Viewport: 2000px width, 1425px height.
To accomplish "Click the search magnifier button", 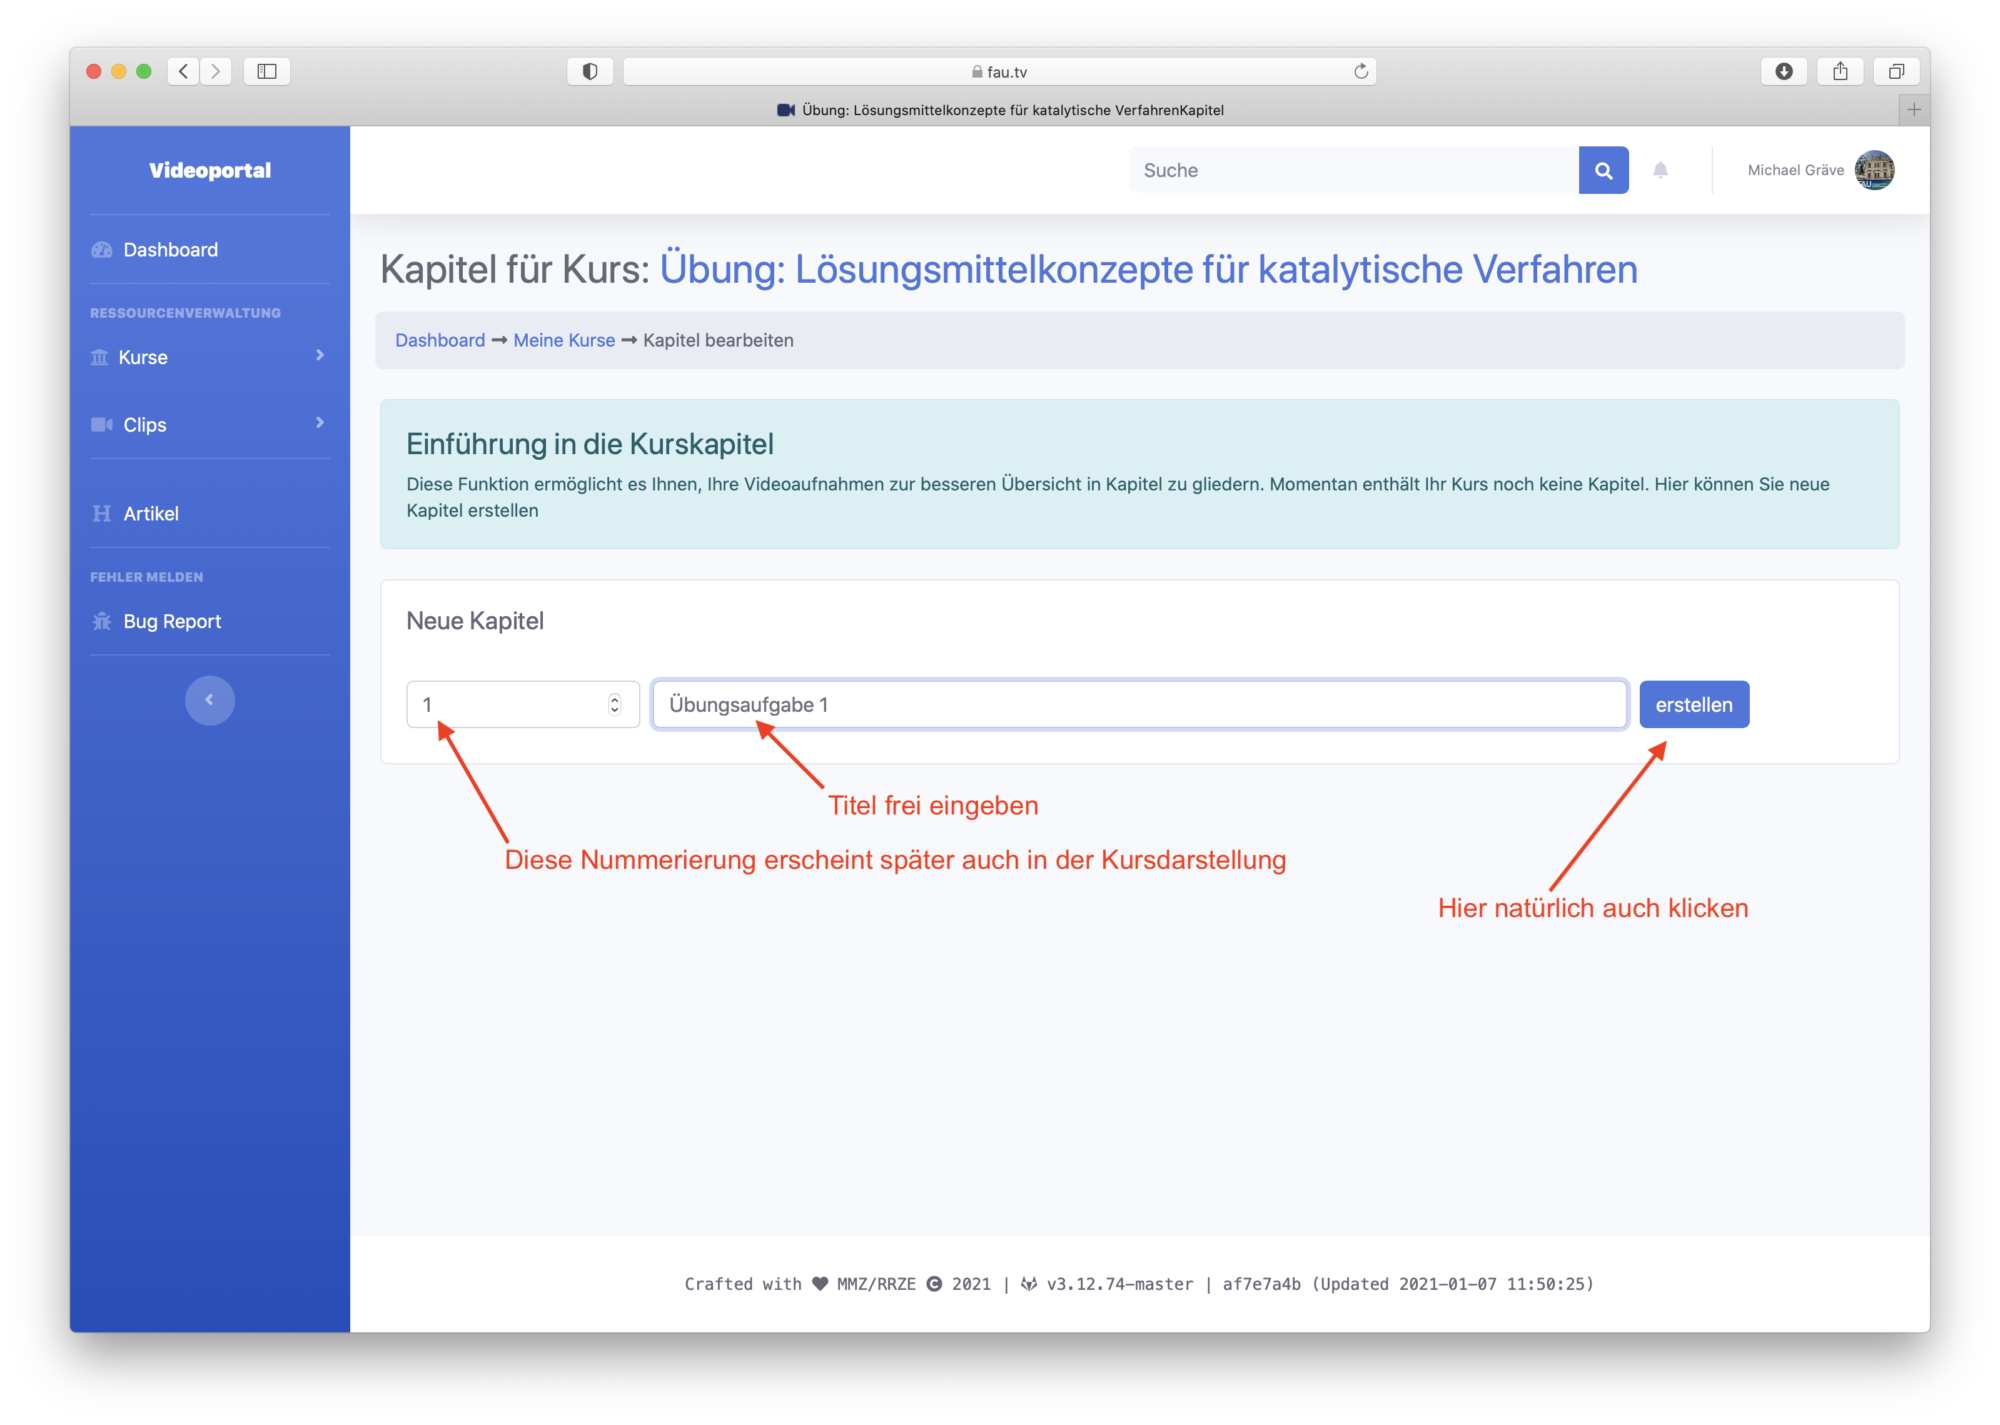I will 1603,170.
